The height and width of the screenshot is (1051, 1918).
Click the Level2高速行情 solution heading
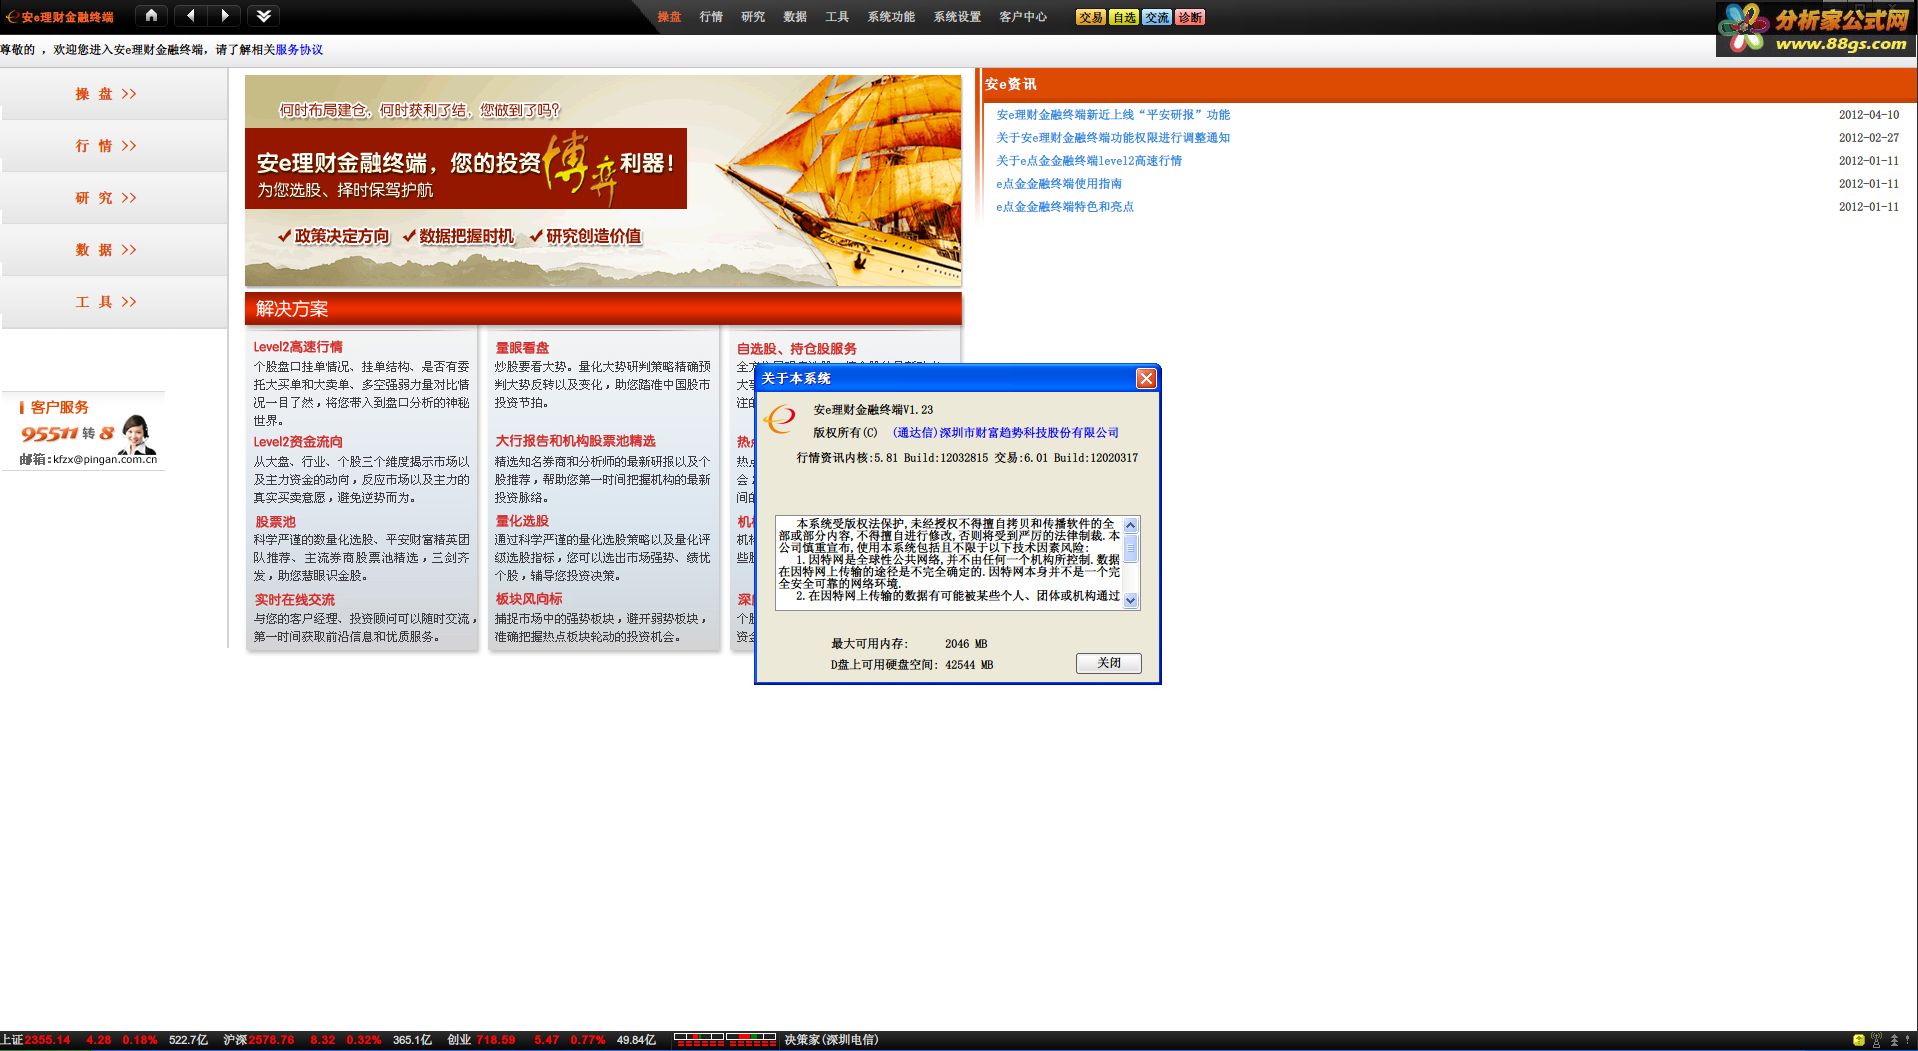click(298, 347)
